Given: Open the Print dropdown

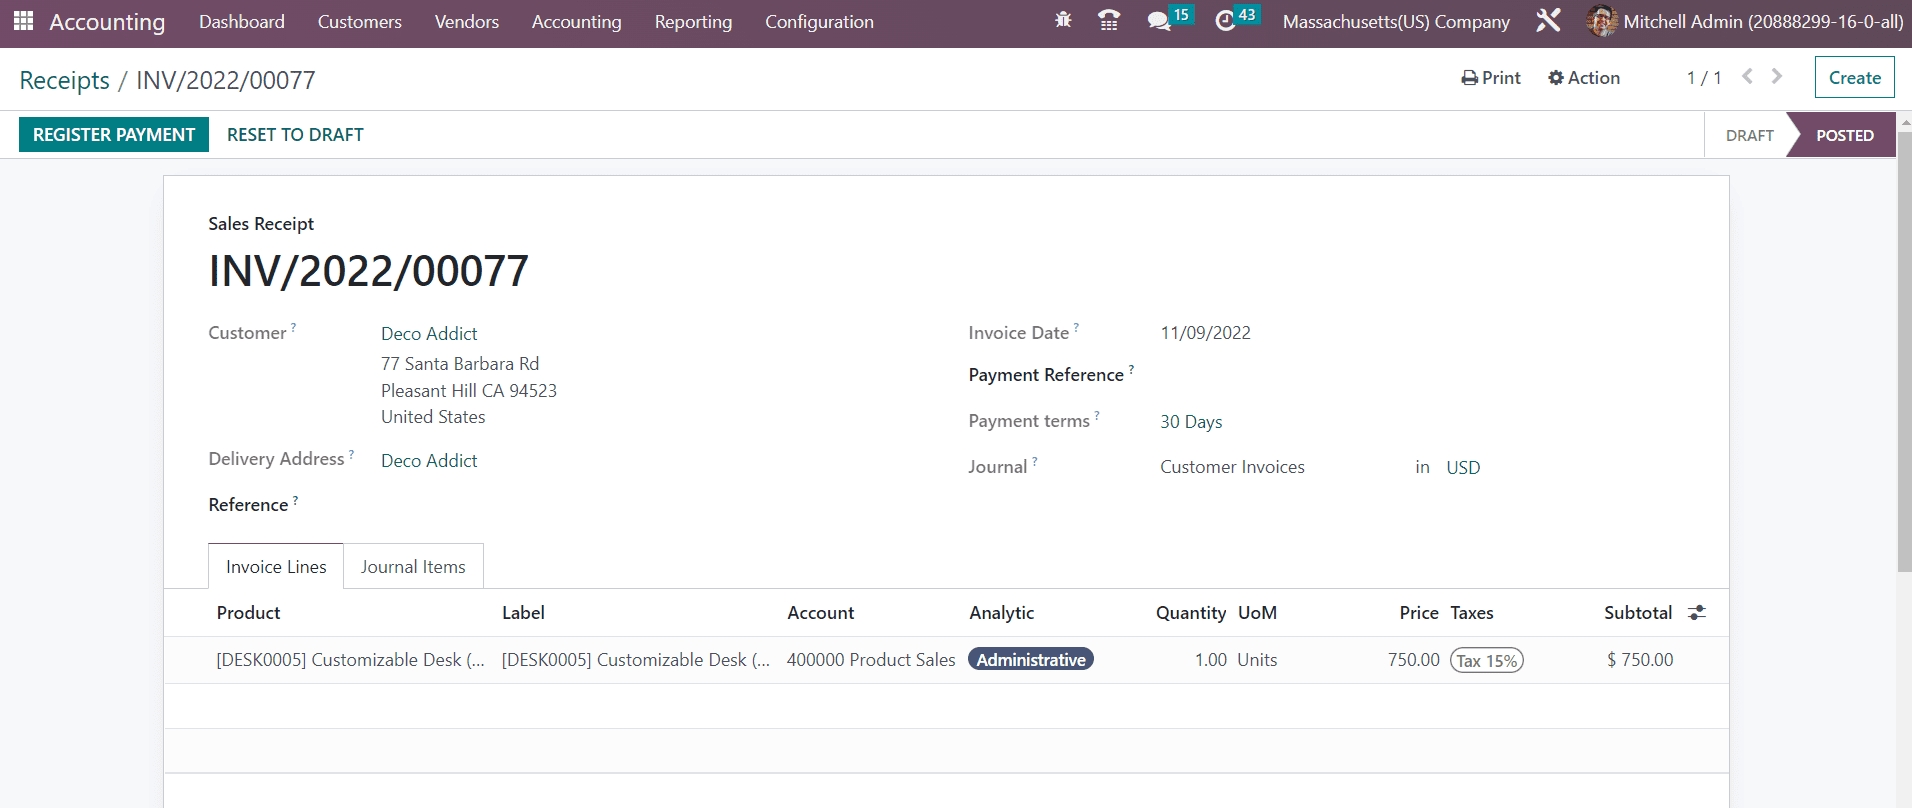Looking at the screenshot, I should coord(1491,78).
